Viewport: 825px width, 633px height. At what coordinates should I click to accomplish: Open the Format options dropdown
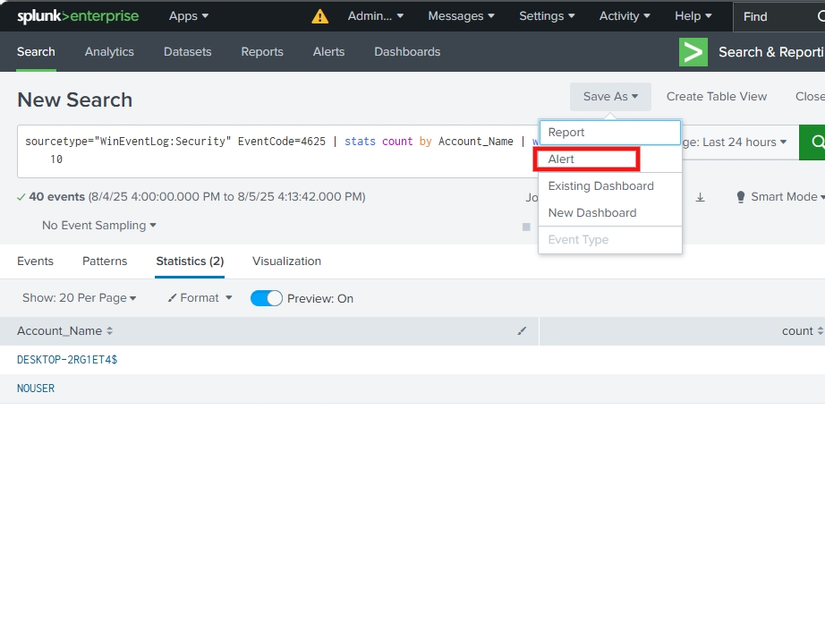point(200,298)
